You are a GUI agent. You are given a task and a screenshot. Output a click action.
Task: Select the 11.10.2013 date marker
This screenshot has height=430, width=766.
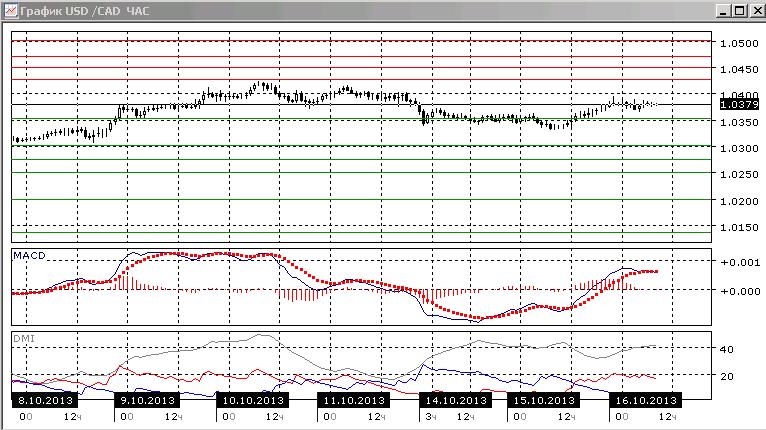click(x=354, y=400)
